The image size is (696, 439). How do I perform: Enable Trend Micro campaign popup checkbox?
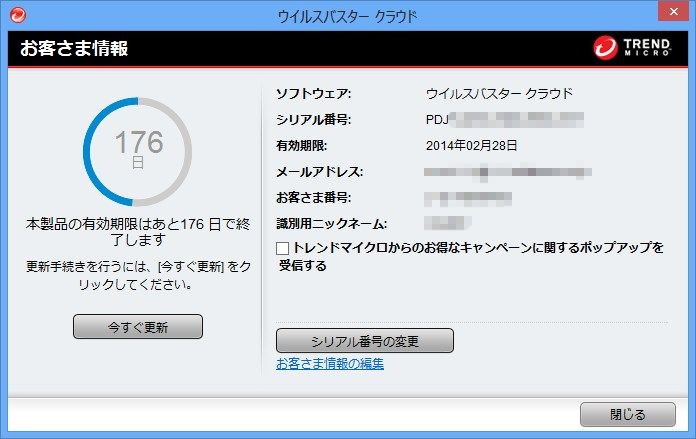[x=282, y=248]
